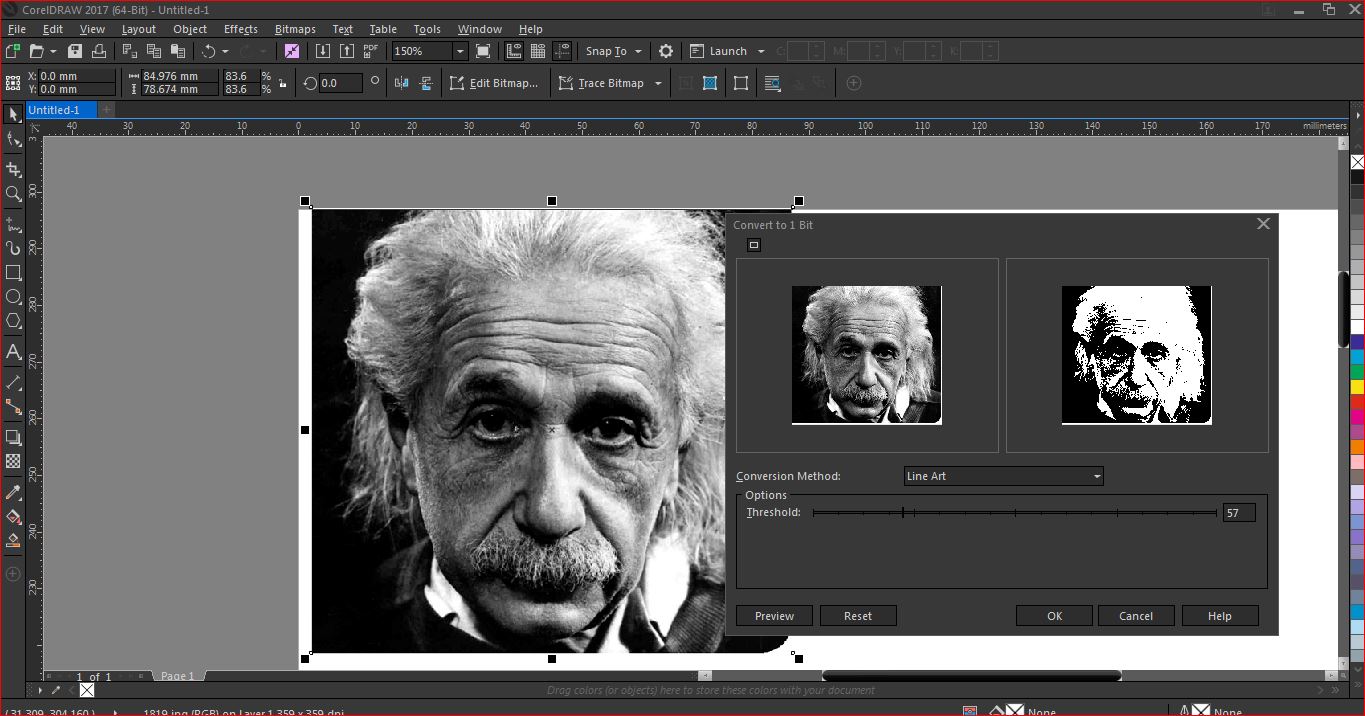This screenshot has height=716, width=1365.
Task: Select the Ellipse tool
Action: click(13, 297)
